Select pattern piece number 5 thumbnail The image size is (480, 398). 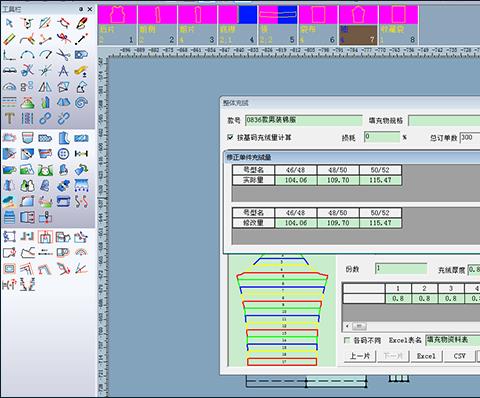278,25
